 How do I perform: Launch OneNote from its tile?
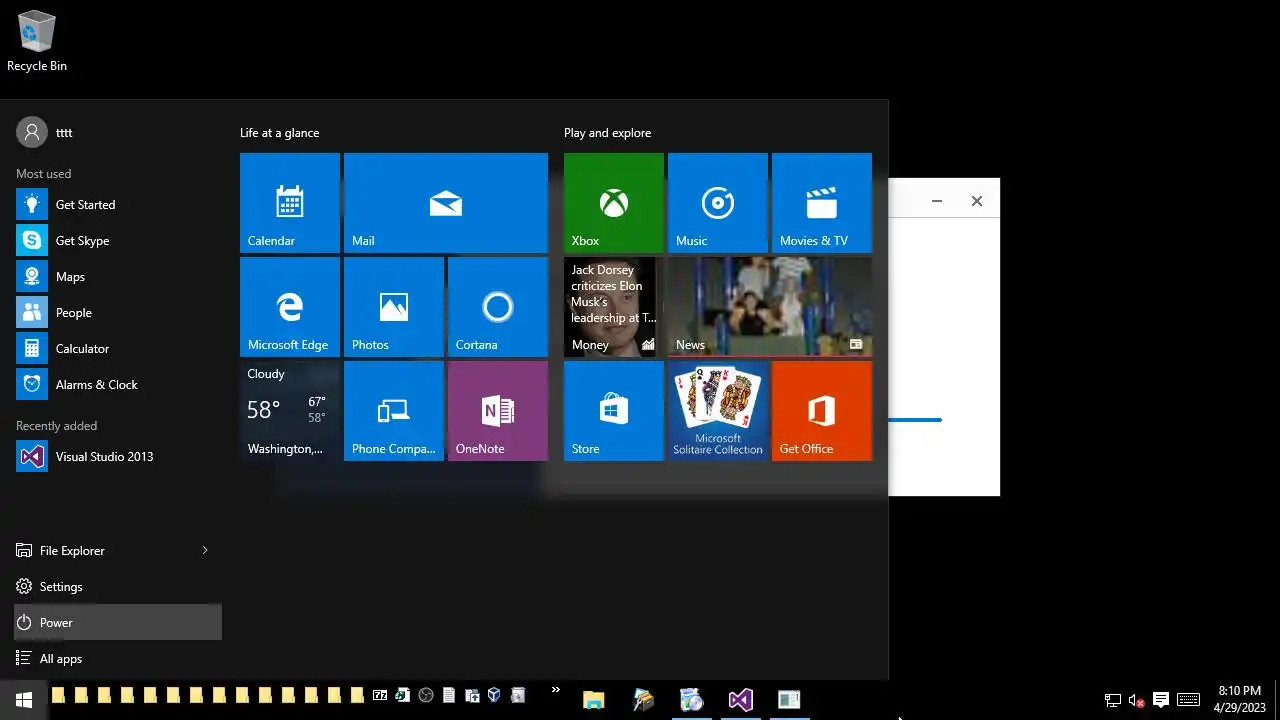[x=498, y=411]
